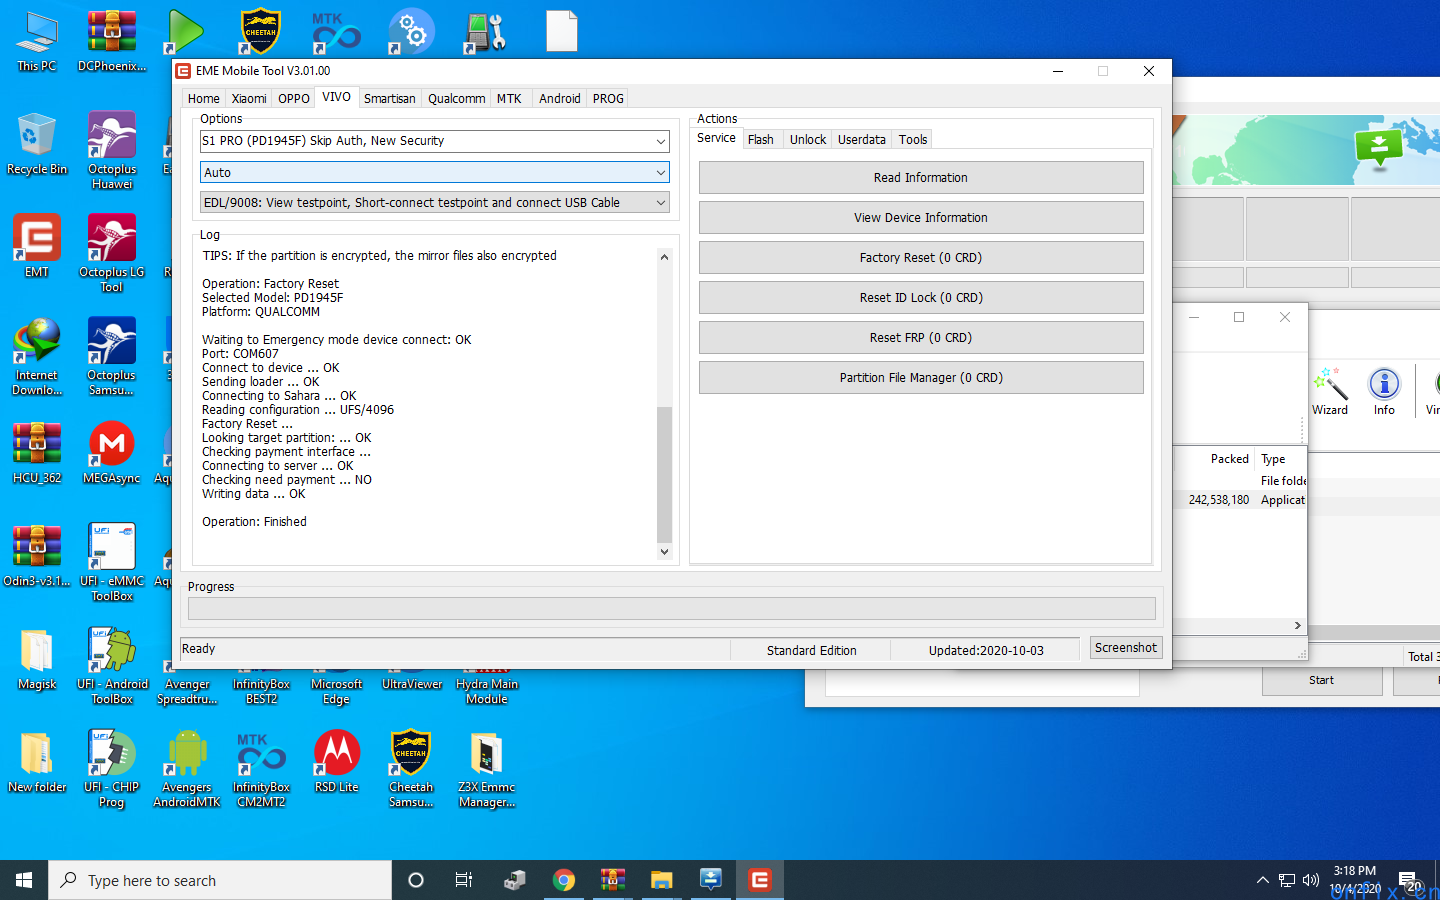Click the Info icon in WinRAR window
Viewport: 1440px width, 900px height.
pos(1384,391)
